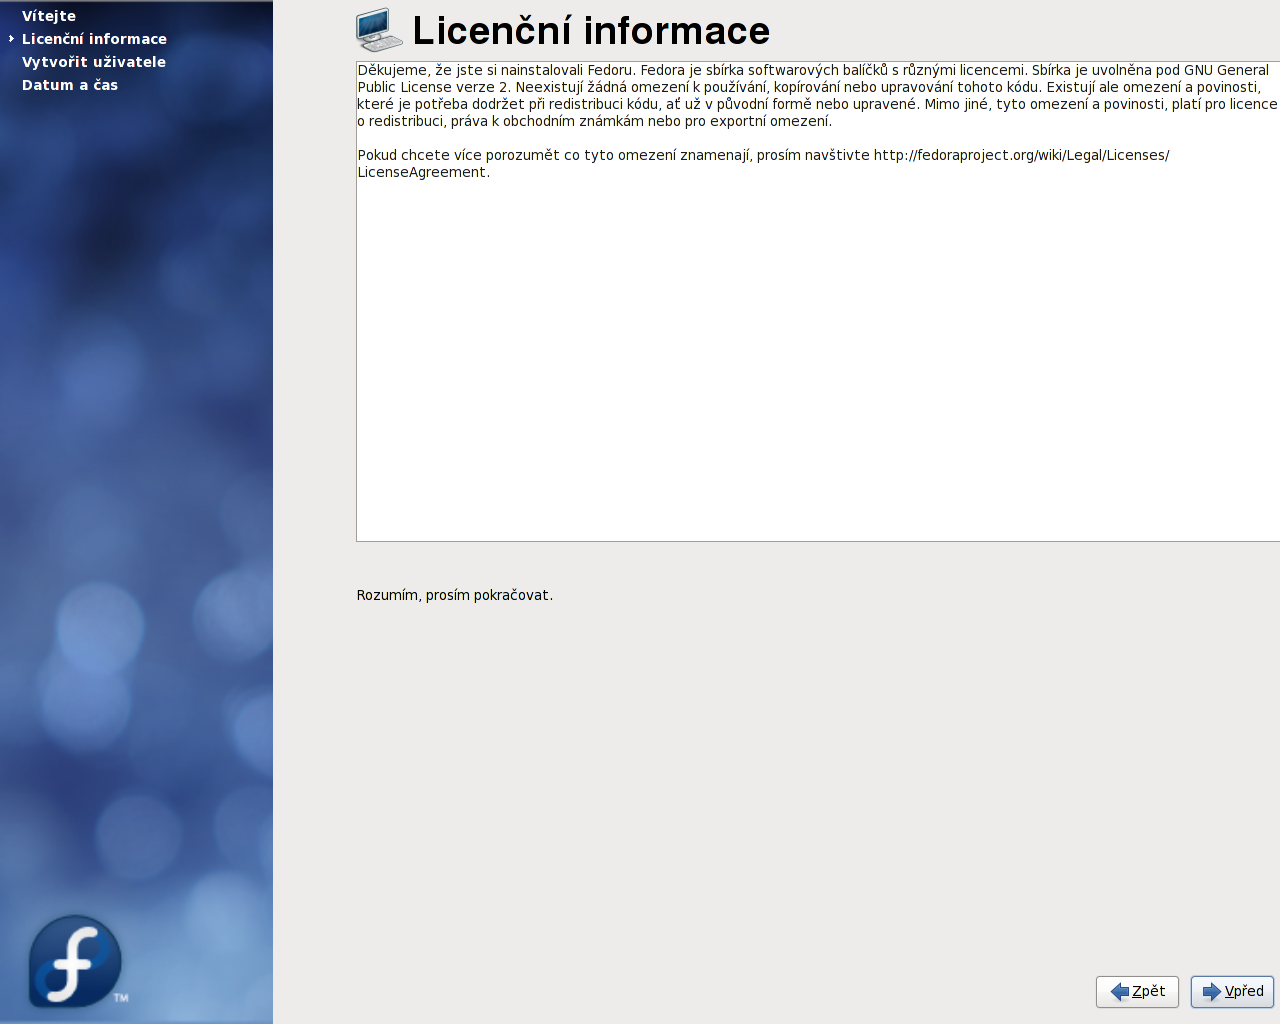This screenshot has width=1280, height=1024.
Task: Select Licenční informace in the sidebar
Action: coord(94,39)
